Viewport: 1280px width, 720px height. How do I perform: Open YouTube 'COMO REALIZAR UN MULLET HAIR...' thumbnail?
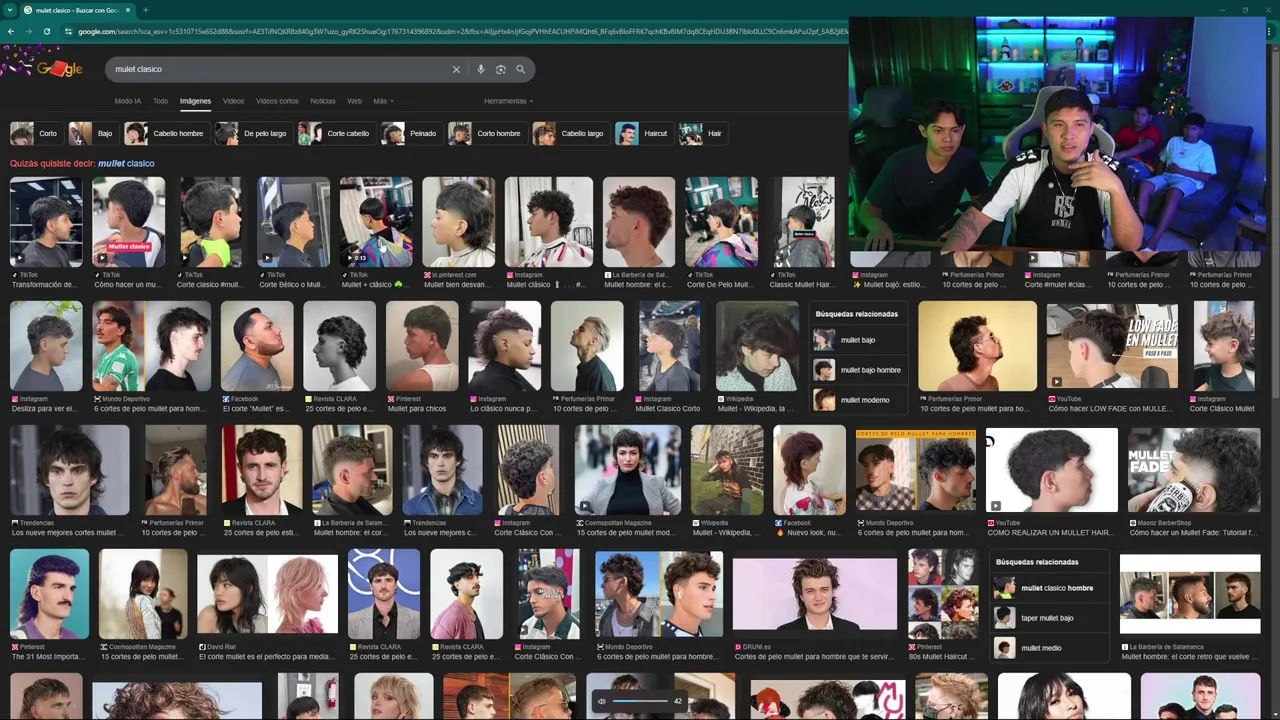pos(1052,470)
